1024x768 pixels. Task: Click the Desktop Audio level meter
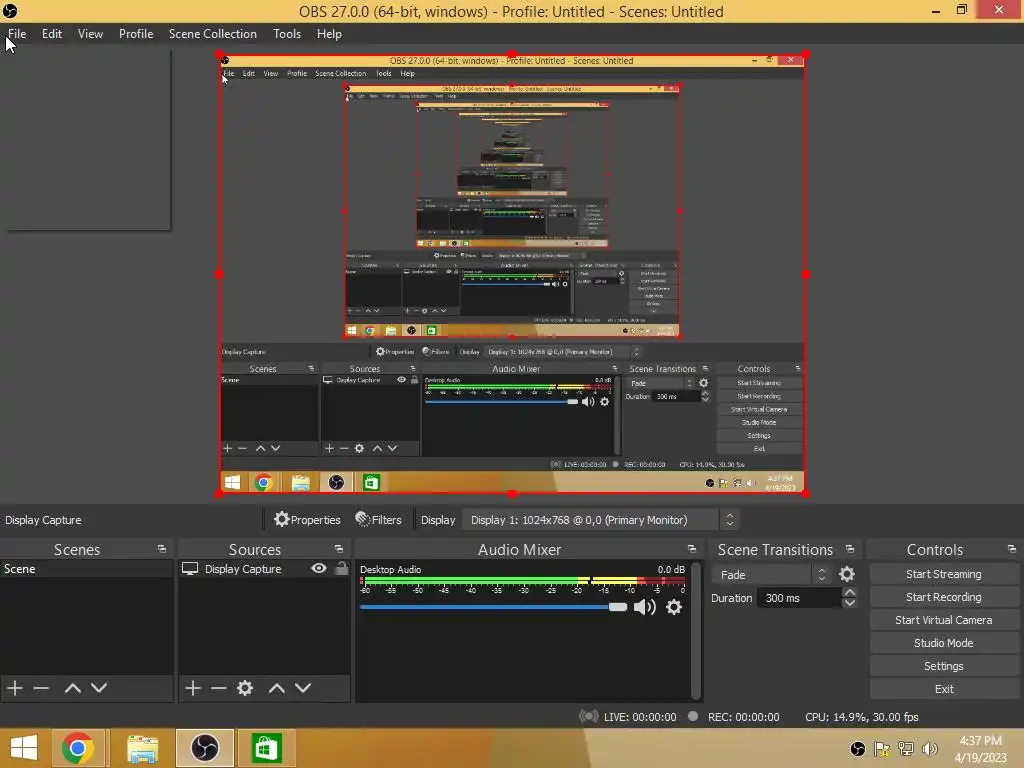(x=522, y=580)
